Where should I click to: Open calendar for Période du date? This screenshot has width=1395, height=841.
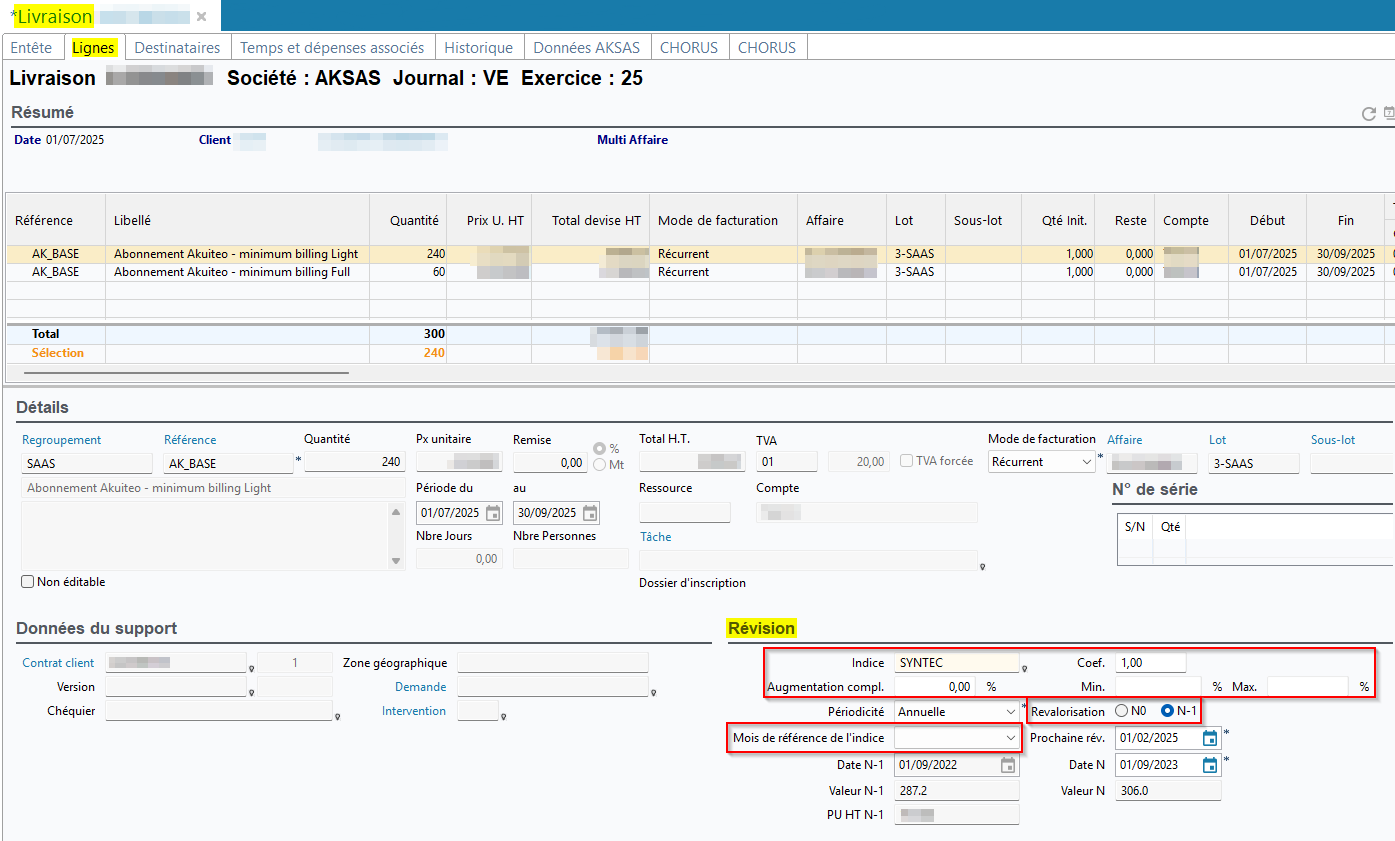click(x=493, y=513)
